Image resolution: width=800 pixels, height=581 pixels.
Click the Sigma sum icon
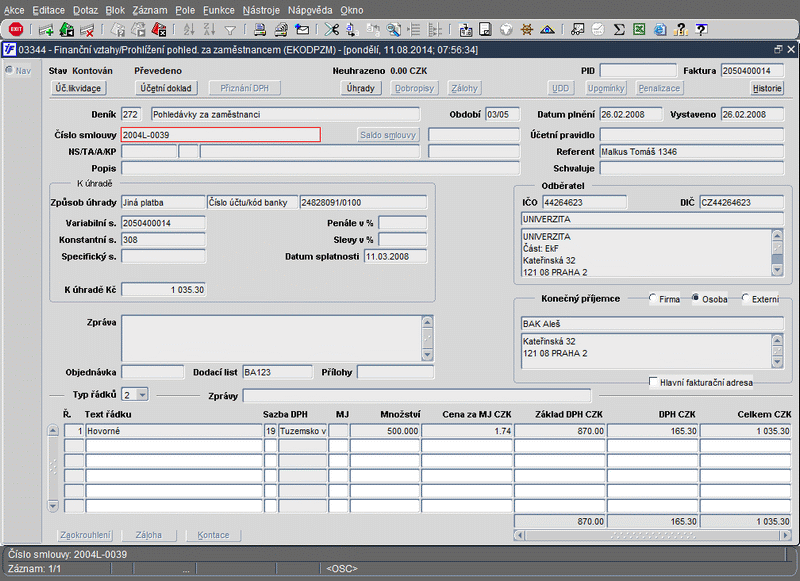[x=617, y=30]
